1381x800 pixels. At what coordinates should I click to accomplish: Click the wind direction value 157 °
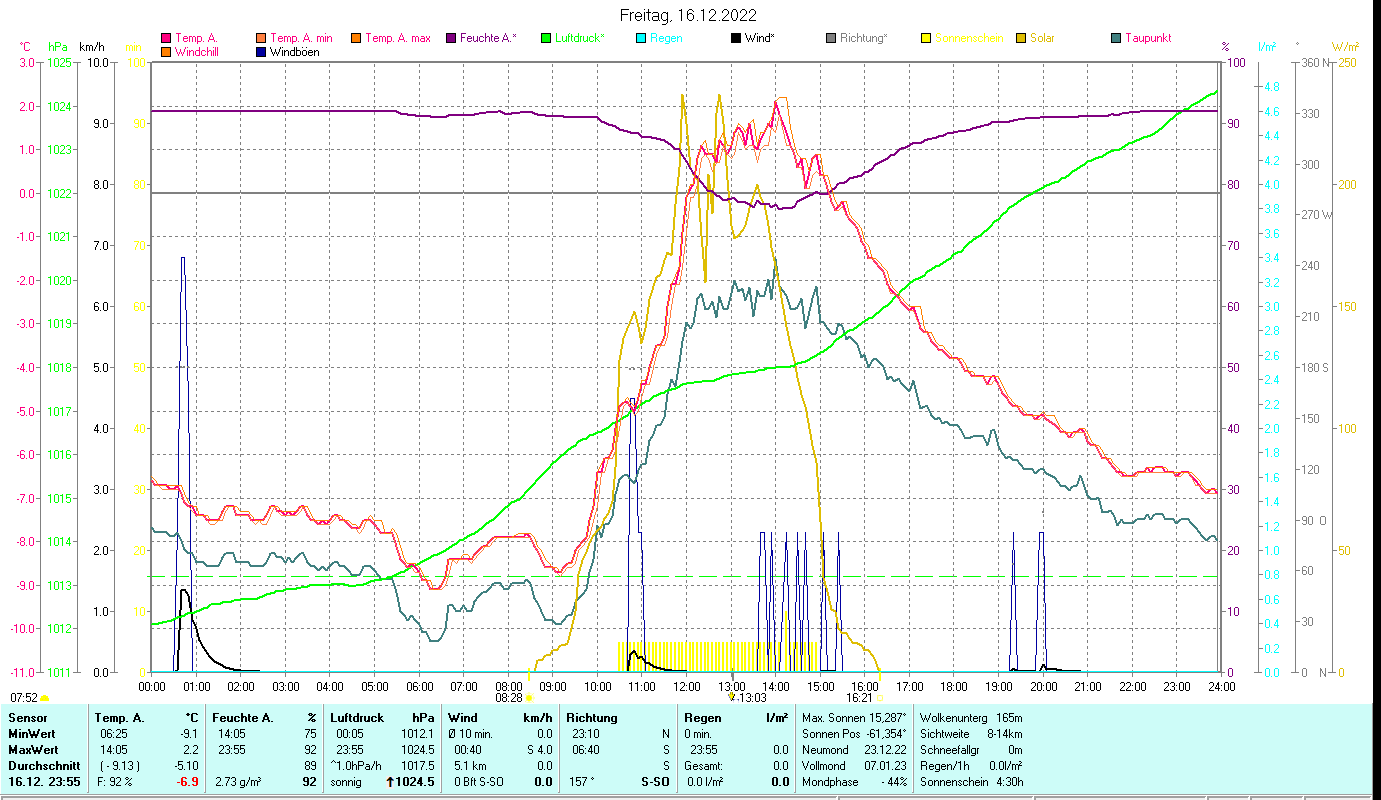click(582, 782)
